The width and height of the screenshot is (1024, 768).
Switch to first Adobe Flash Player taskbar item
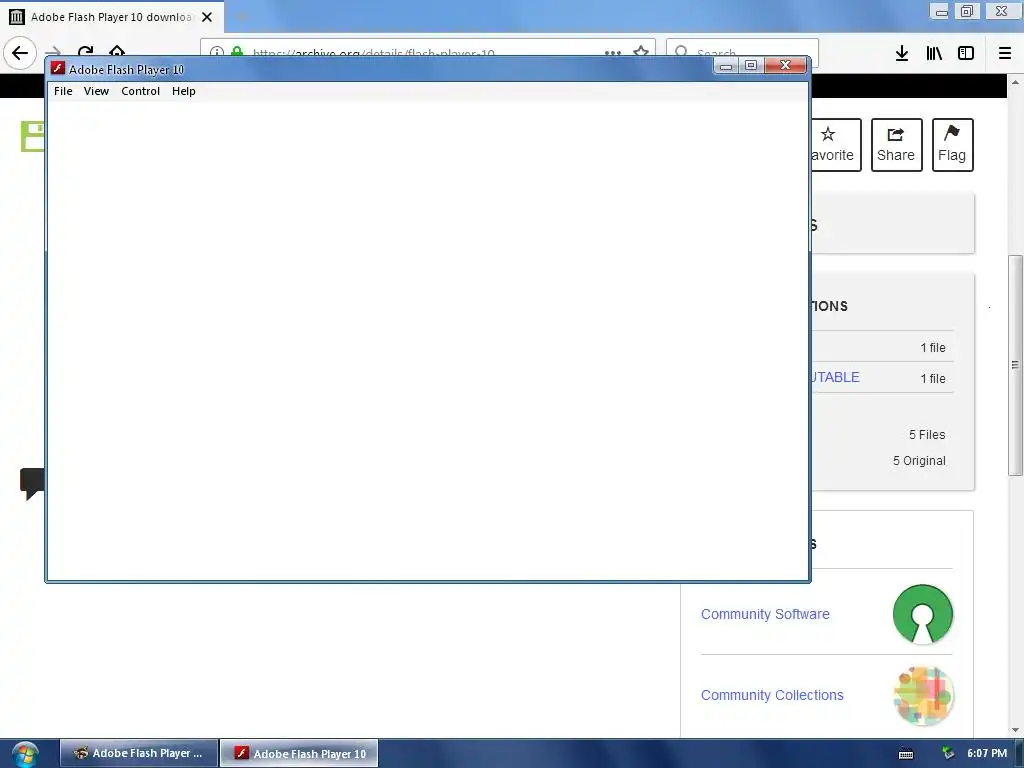139,754
